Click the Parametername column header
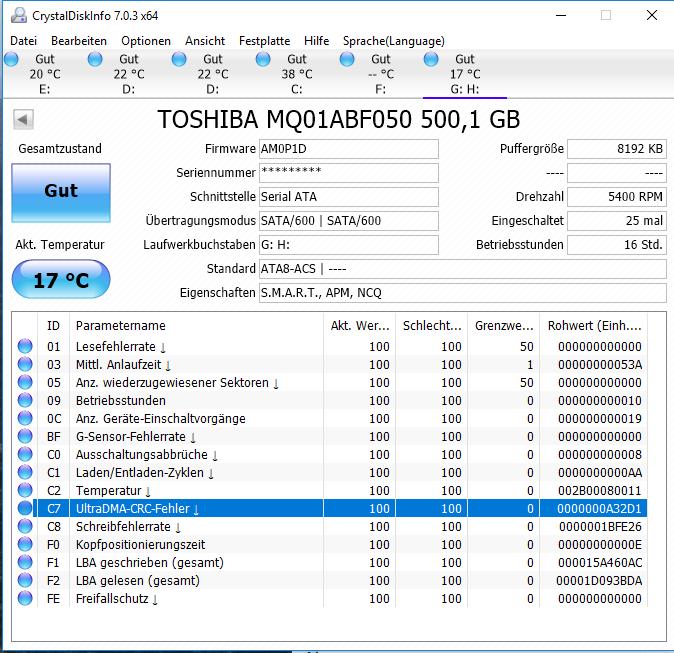 (196, 326)
